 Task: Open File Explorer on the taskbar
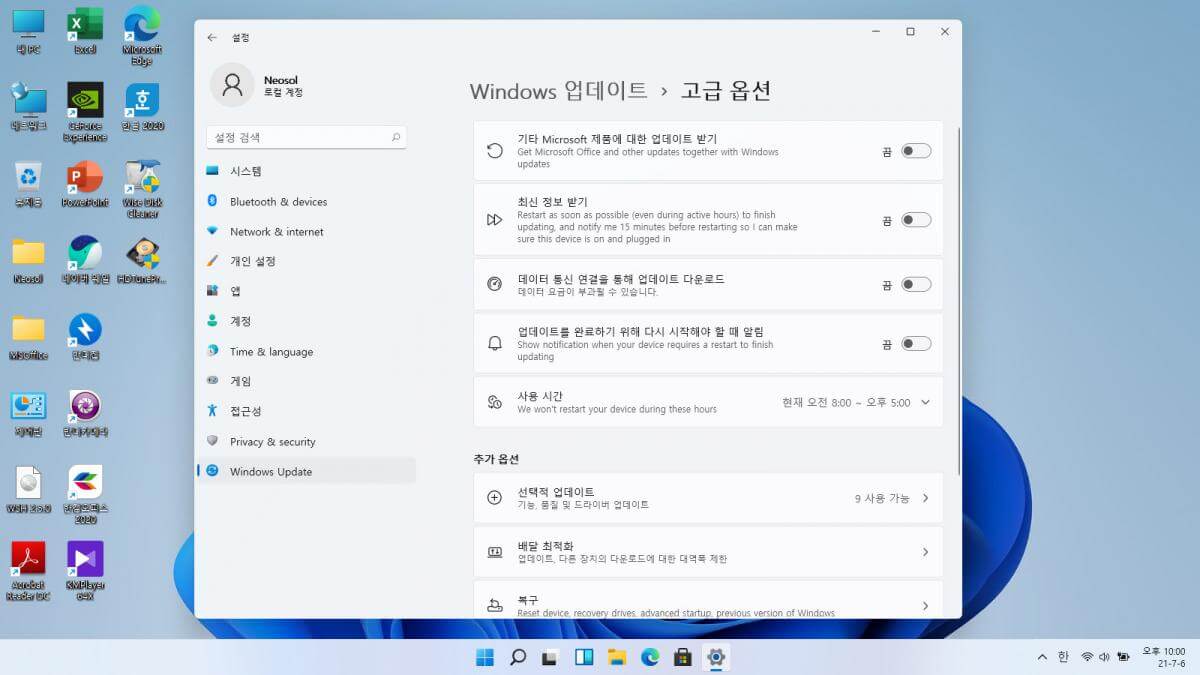pyautogui.click(x=617, y=657)
